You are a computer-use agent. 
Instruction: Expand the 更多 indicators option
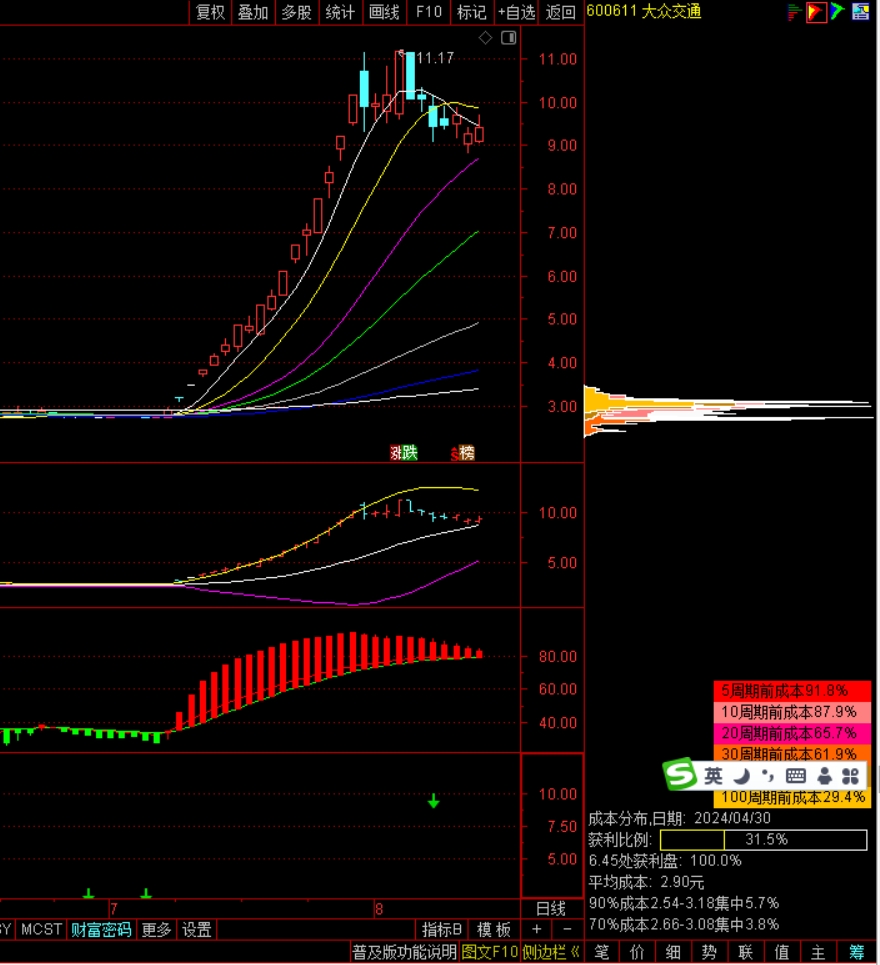[156, 930]
